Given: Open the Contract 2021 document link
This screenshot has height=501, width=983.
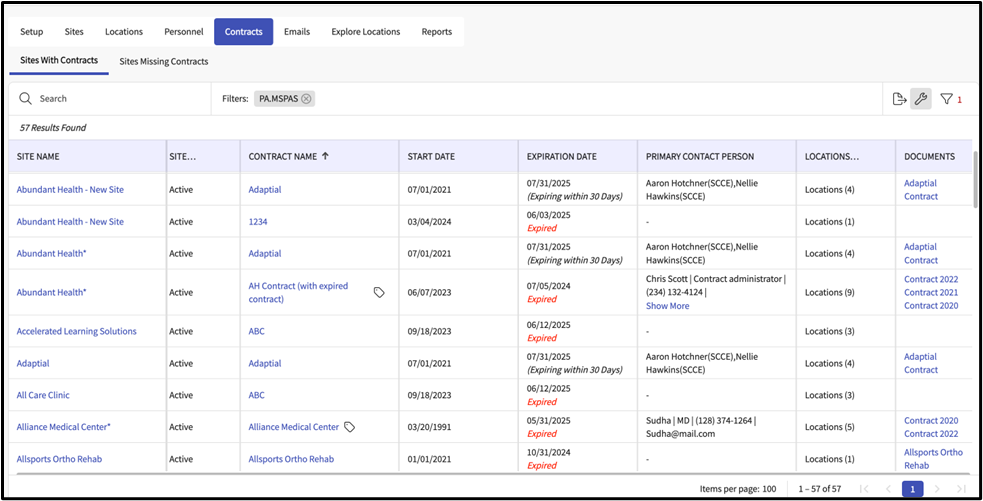Looking at the screenshot, I should 930,293.
